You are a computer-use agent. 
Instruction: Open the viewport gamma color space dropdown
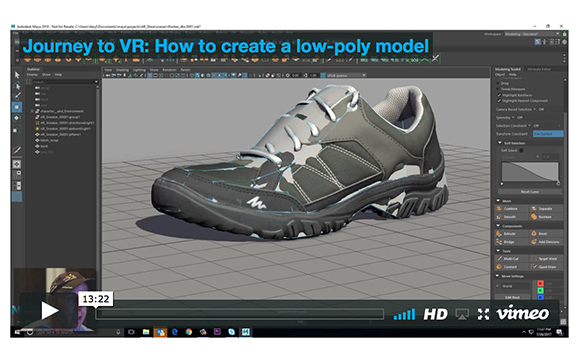coord(346,75)
